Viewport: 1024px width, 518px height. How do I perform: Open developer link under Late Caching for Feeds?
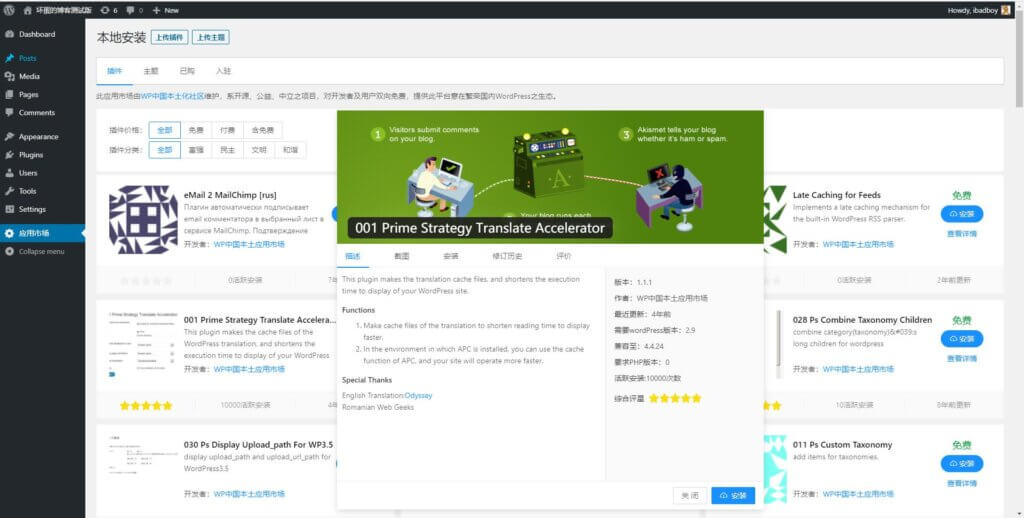pos(858,244)
